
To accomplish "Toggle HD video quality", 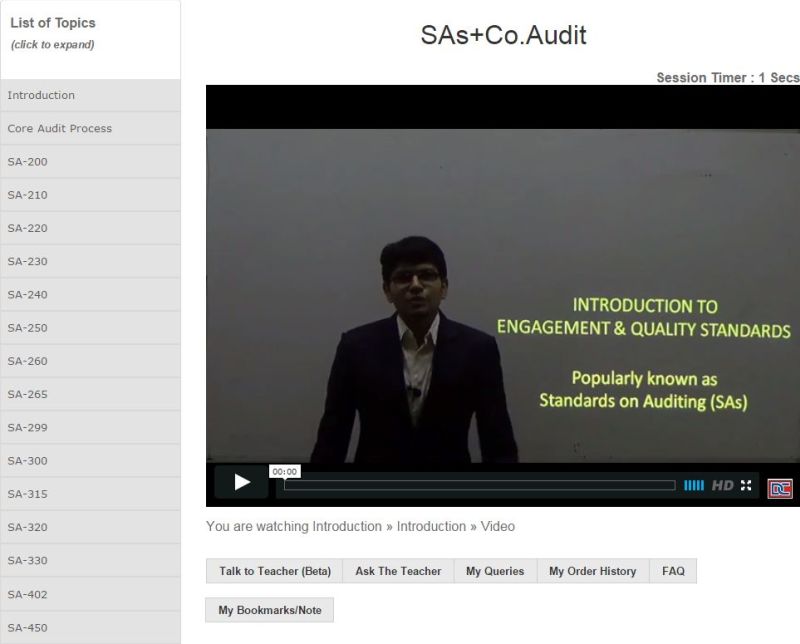I will pos(722,485).
